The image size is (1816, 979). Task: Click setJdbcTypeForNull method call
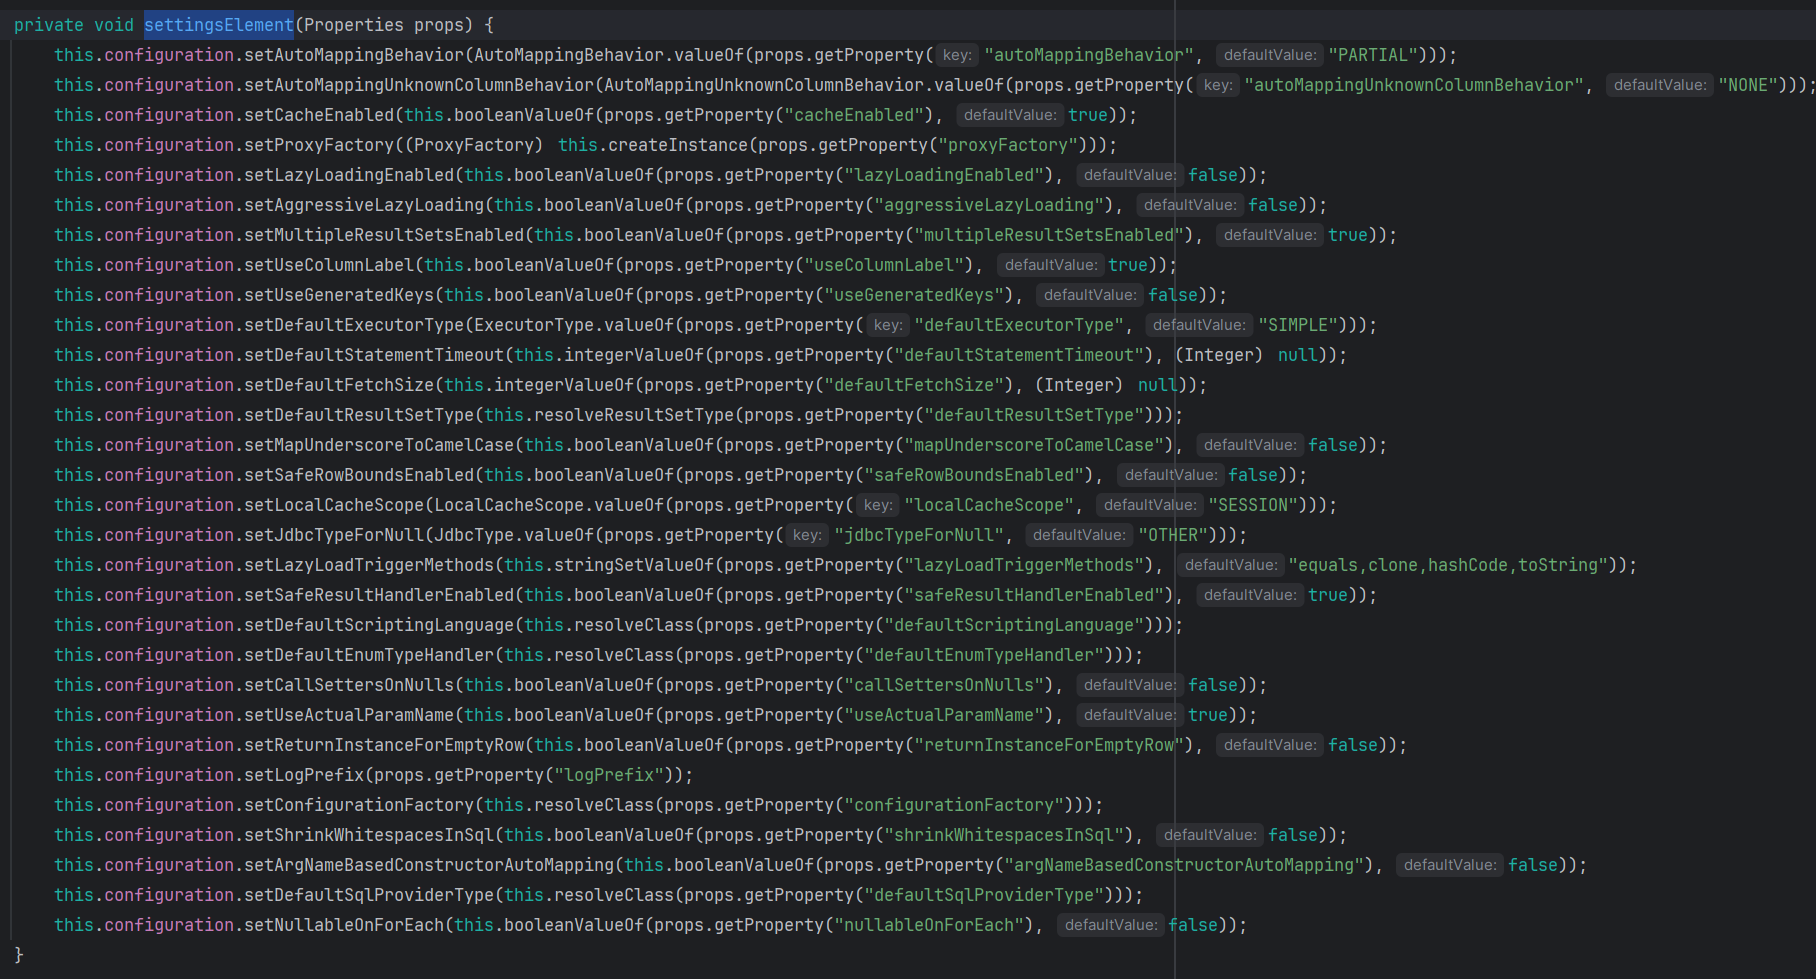334,535
